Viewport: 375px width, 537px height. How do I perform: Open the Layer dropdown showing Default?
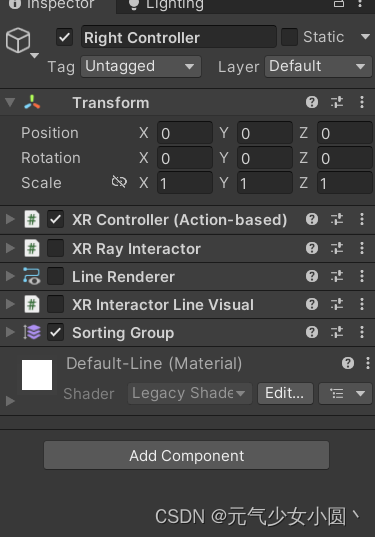coord(318,66)
